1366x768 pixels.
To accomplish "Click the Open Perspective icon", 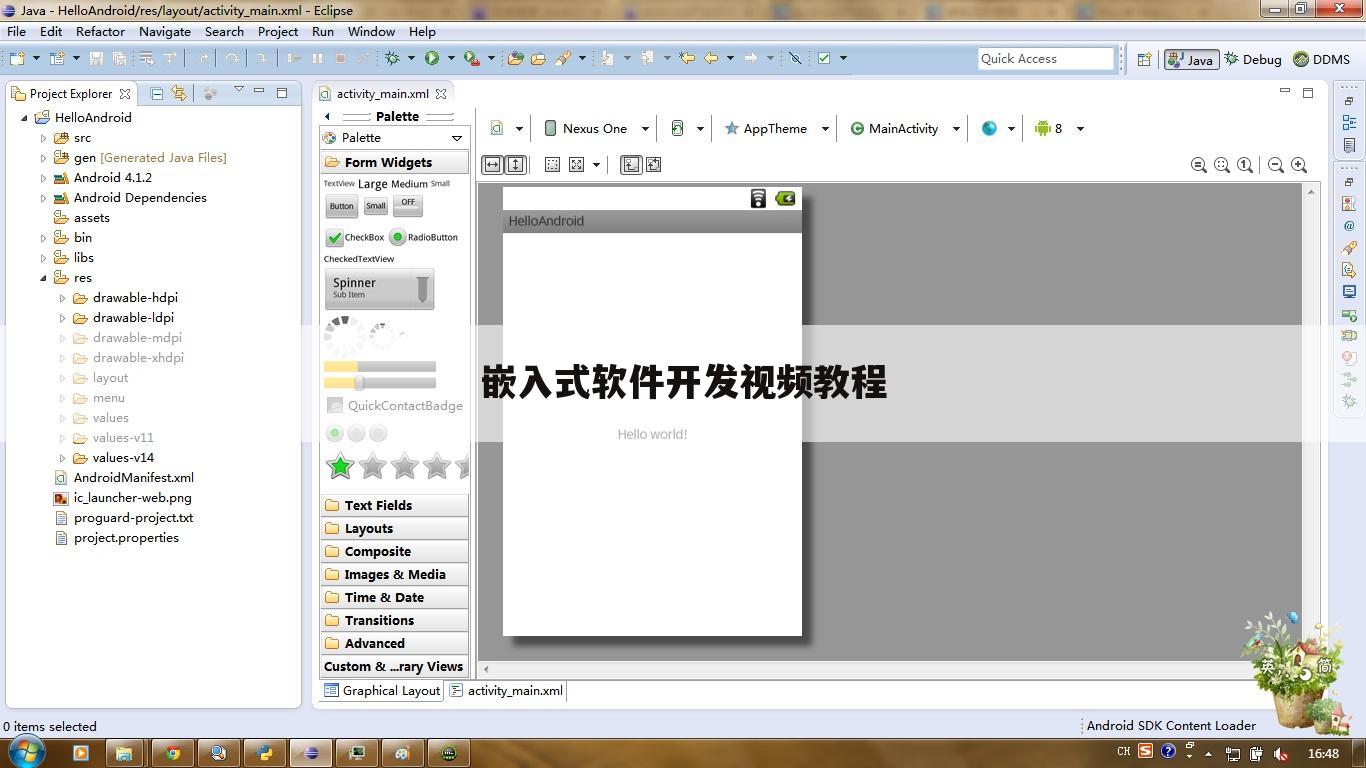I will [1144, 59].
